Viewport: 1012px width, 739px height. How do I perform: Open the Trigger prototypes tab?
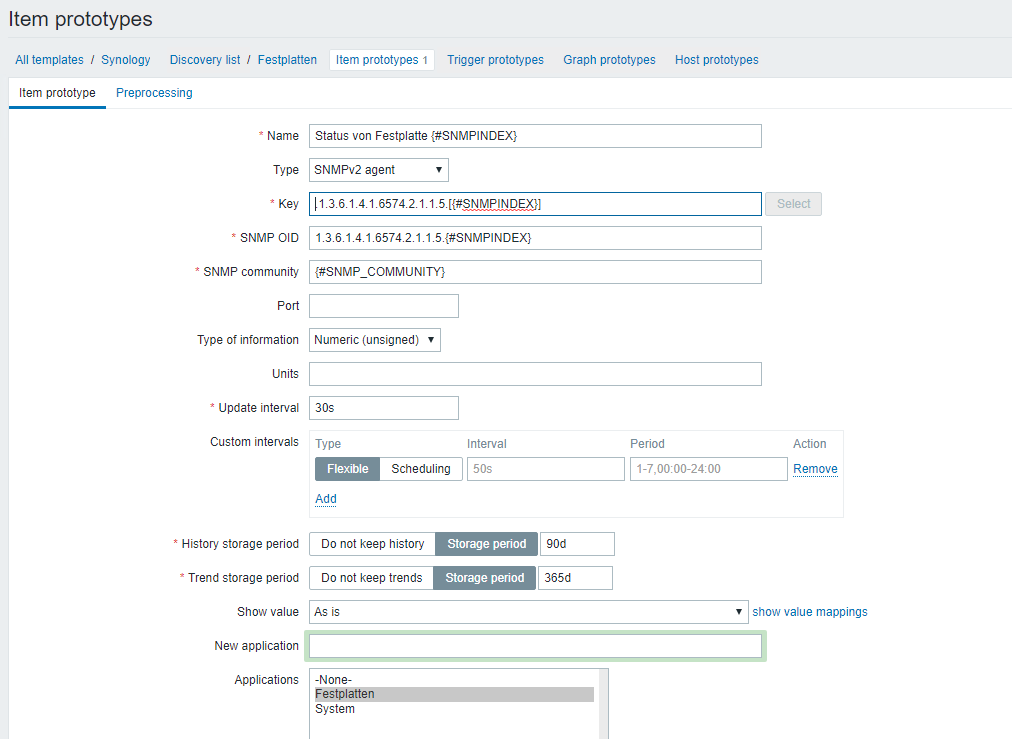pyautogui.click(x=495, y=60)
